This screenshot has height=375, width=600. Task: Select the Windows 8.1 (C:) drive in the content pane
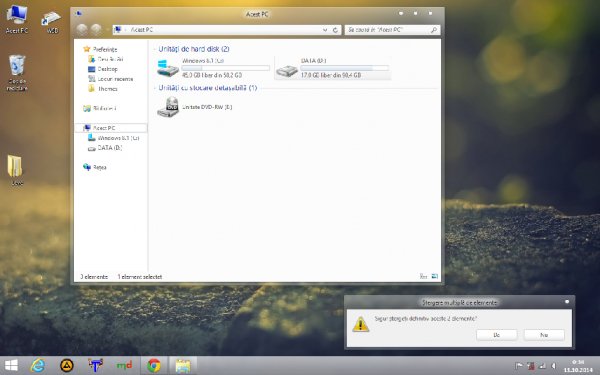[x=213, y=68]
